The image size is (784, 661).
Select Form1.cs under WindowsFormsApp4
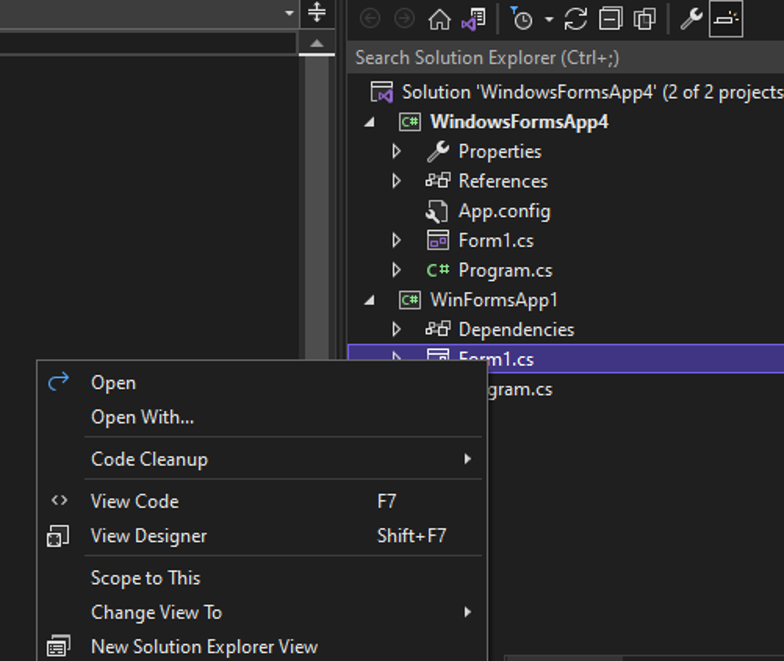tap(496, 240)
